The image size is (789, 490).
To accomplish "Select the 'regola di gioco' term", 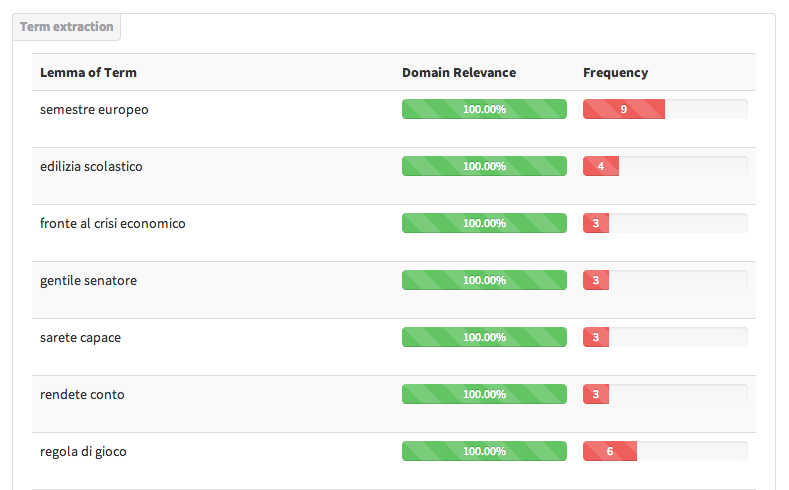I will (83, 452).
